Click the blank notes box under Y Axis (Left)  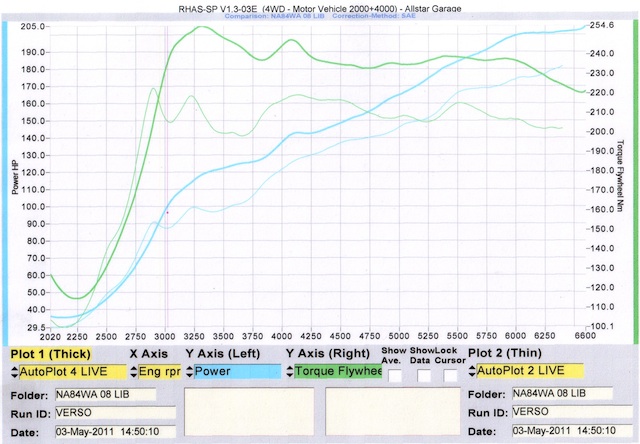click(x=249, y=412)
